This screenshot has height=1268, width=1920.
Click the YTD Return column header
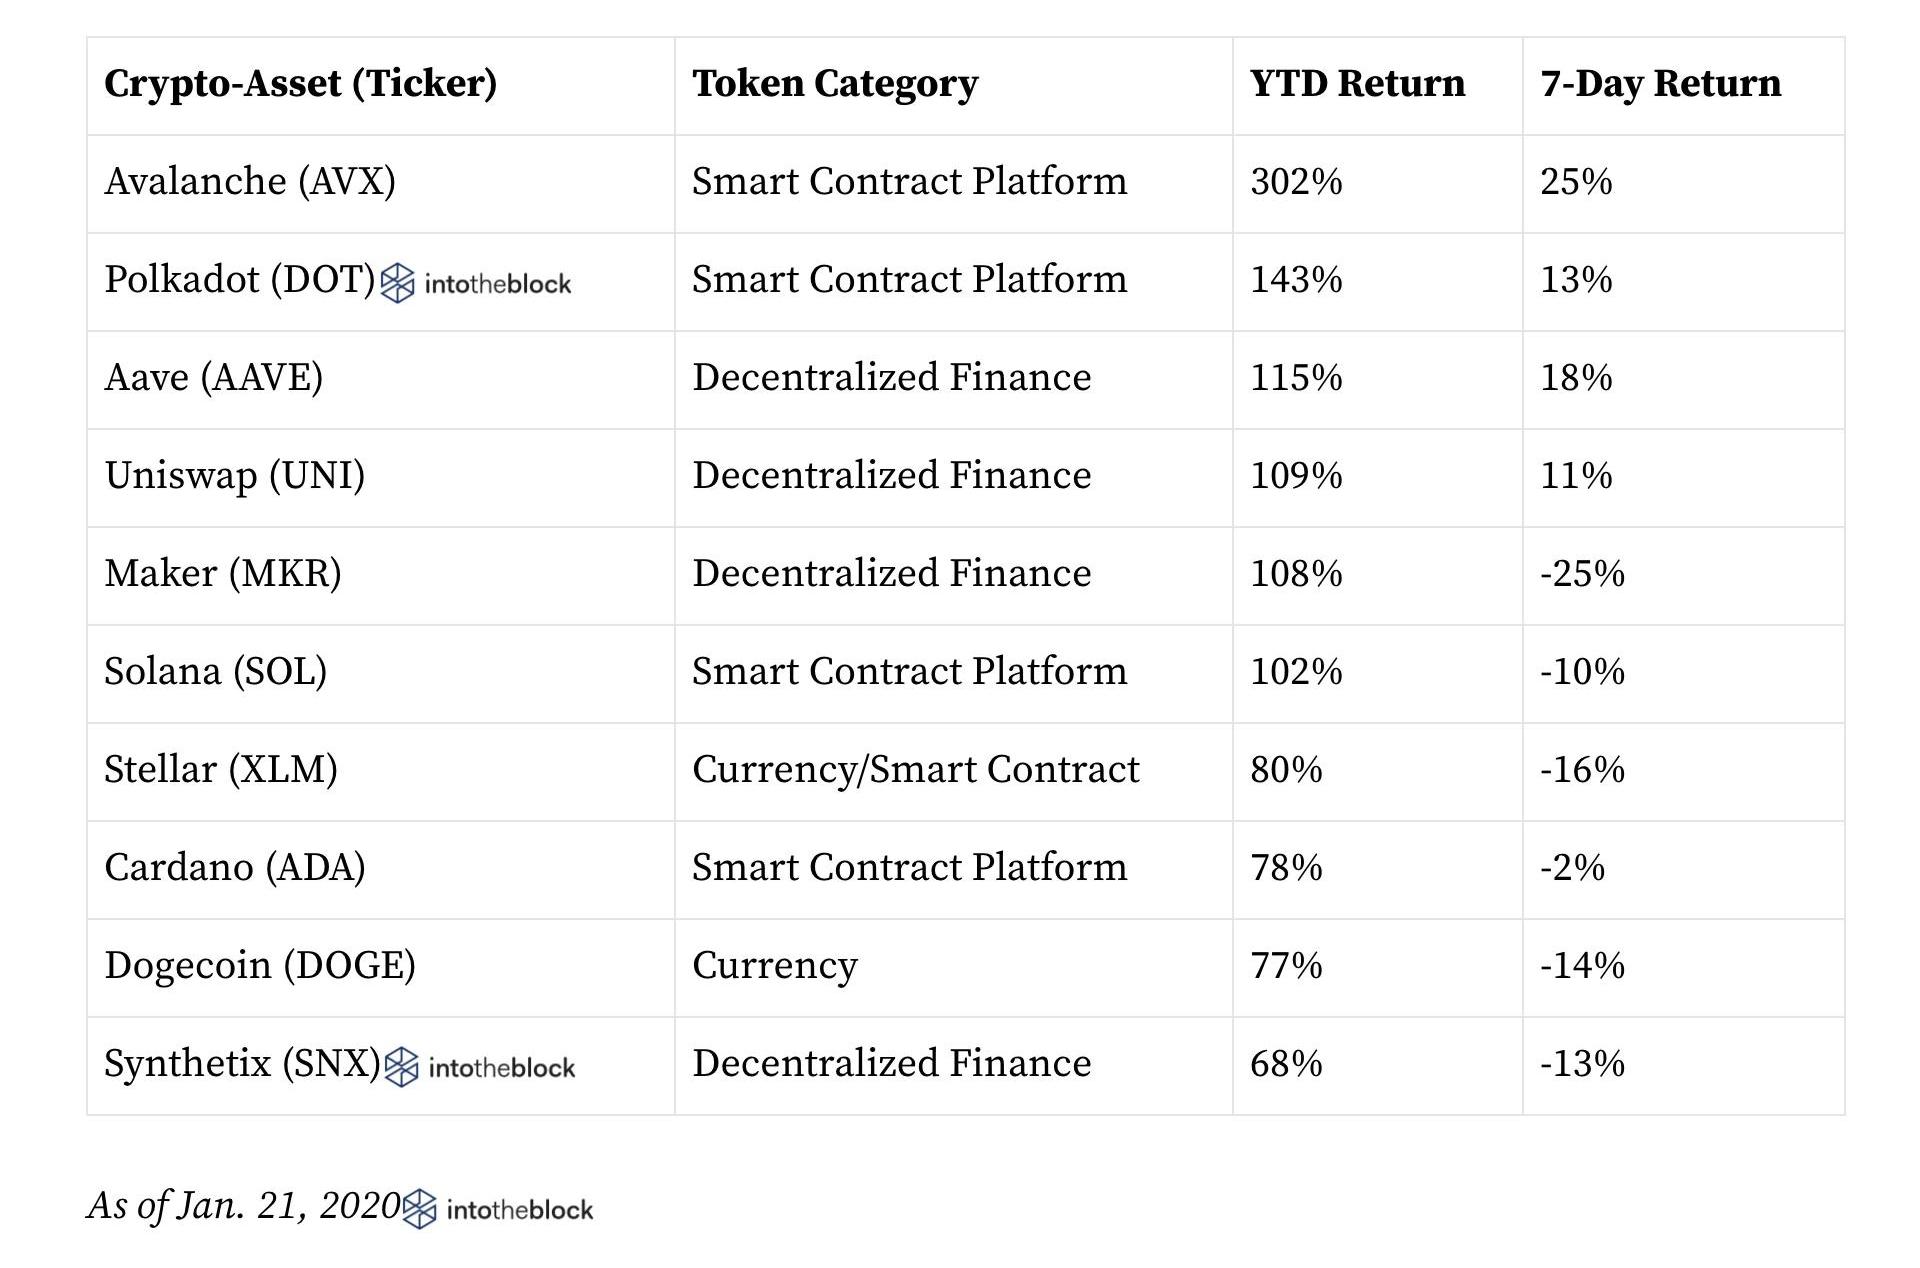coord(1357,84)
